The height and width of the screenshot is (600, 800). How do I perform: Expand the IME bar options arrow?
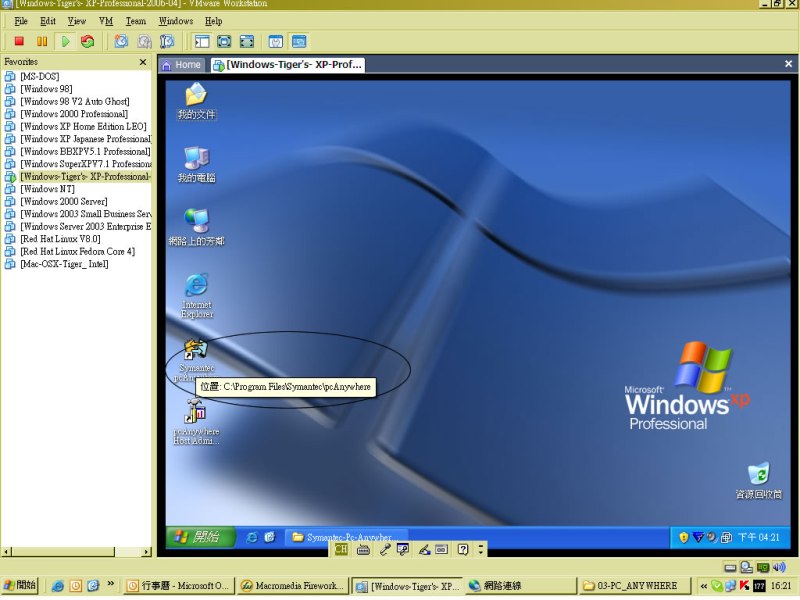(481, 549)
